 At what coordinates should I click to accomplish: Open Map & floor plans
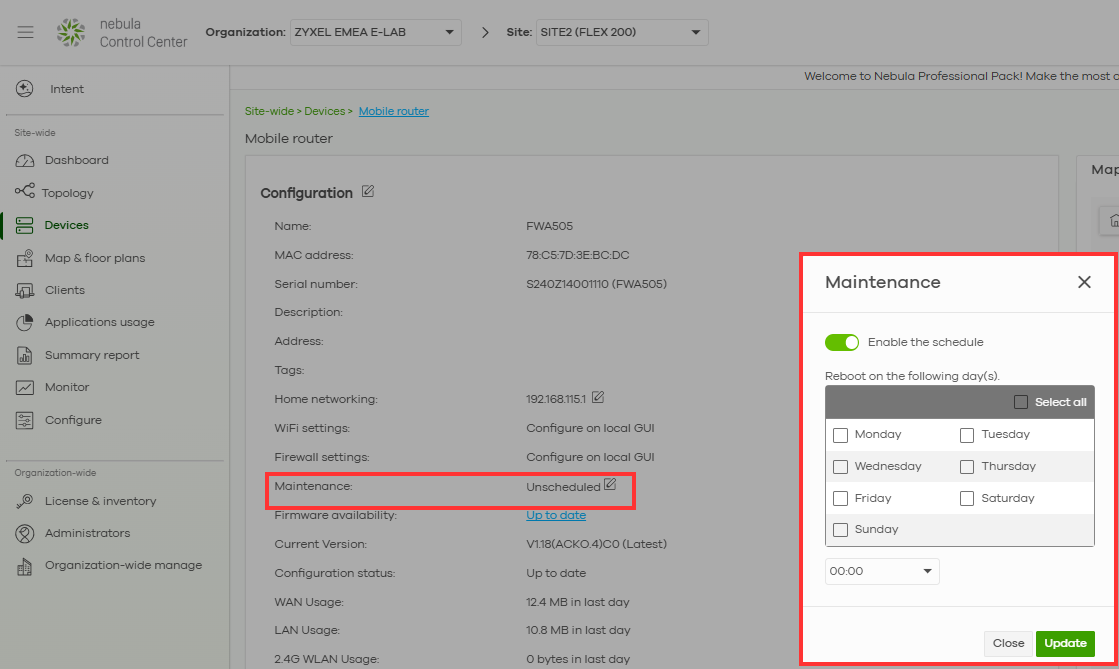[95, 258]
